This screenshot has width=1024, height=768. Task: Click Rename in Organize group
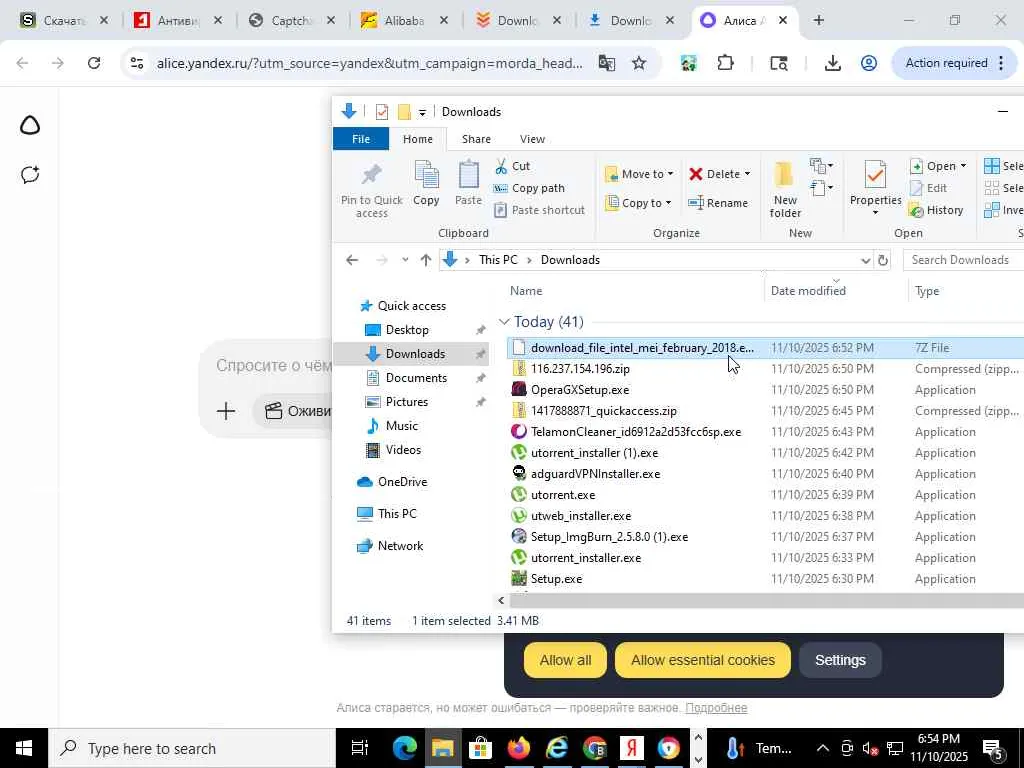(x=718, y=203)
